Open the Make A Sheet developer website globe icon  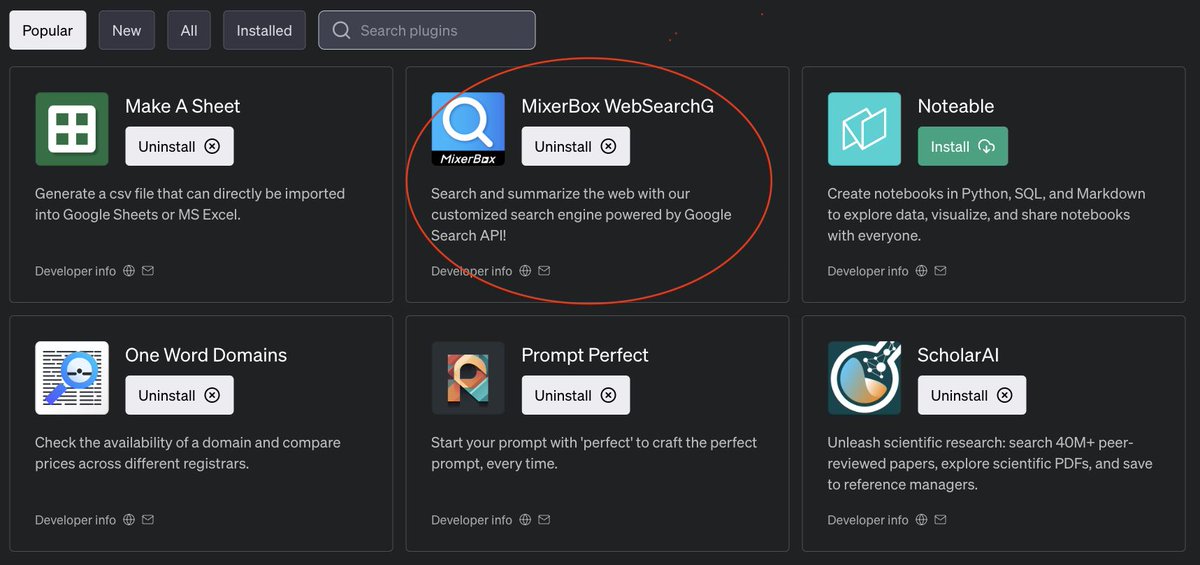129,271
